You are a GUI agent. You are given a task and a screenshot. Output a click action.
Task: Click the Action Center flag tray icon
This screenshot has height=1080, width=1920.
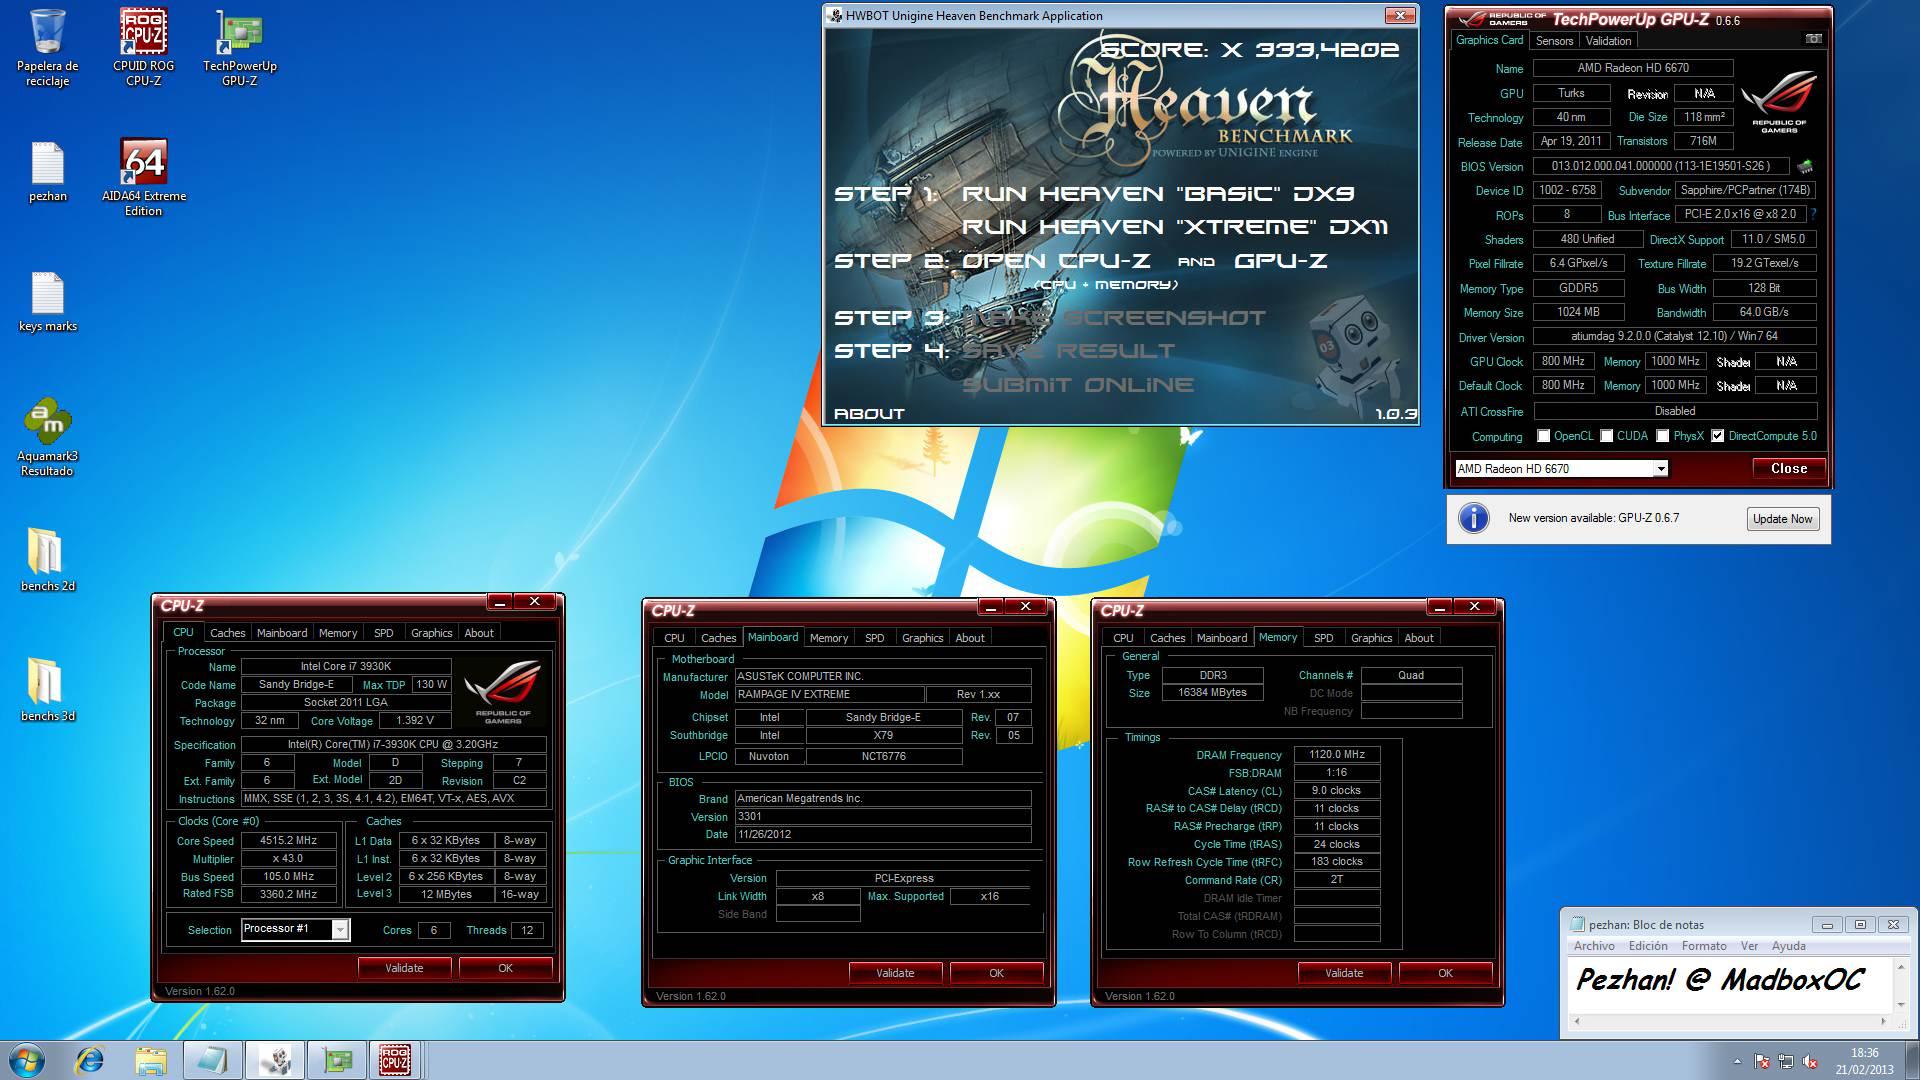pyautogui.click(x=1763, y=1061)
